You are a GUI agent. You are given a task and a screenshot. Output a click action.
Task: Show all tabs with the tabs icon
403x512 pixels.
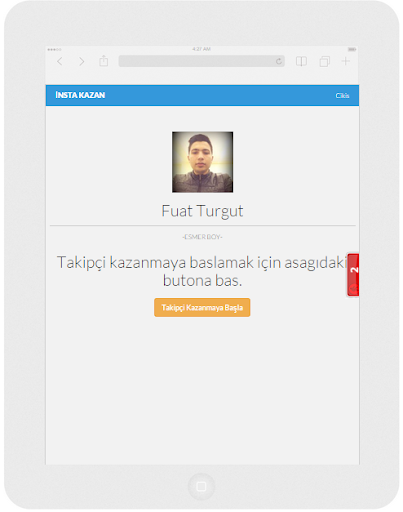coord(325,61)
